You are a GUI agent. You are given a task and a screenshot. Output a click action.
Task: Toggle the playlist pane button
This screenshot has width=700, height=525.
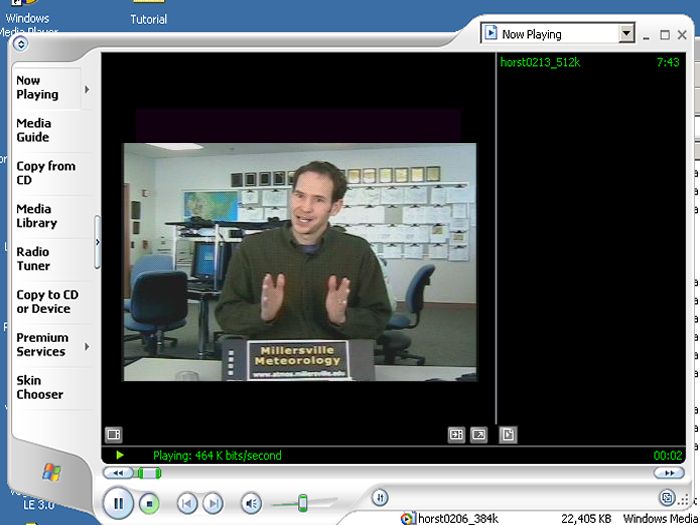508,434
